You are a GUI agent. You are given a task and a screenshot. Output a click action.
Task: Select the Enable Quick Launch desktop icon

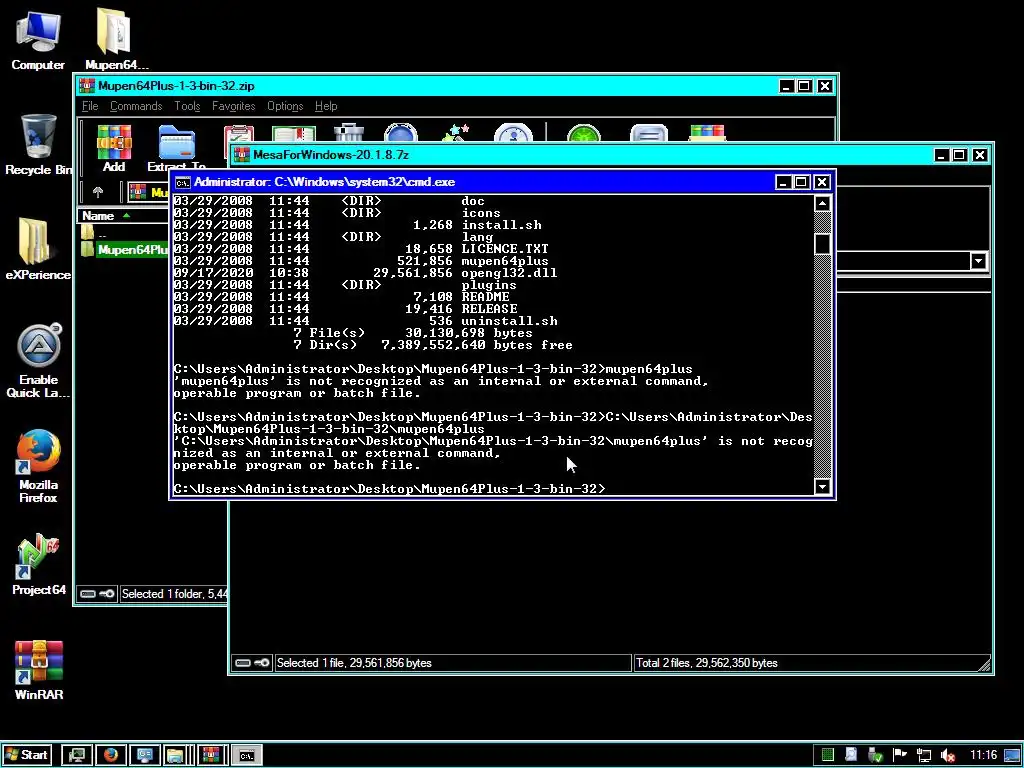tap(38, 360)
